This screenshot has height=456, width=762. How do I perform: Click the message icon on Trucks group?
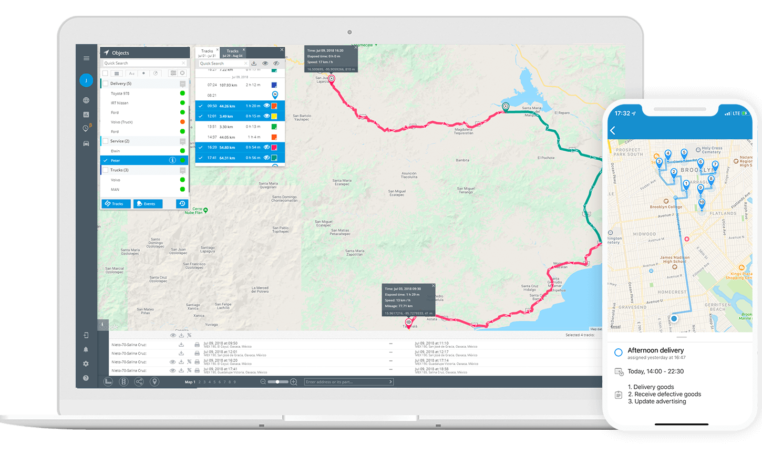pyautogui.click(x=183, y=170)
